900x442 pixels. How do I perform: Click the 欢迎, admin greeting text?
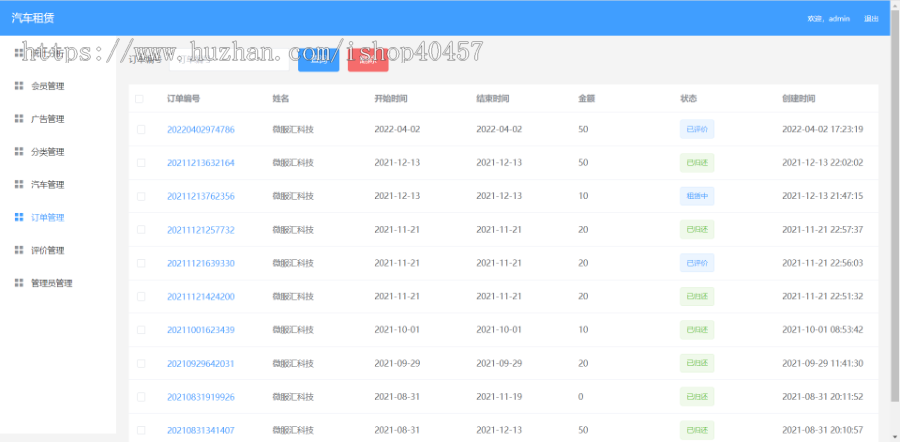click(x=828, y=18)
